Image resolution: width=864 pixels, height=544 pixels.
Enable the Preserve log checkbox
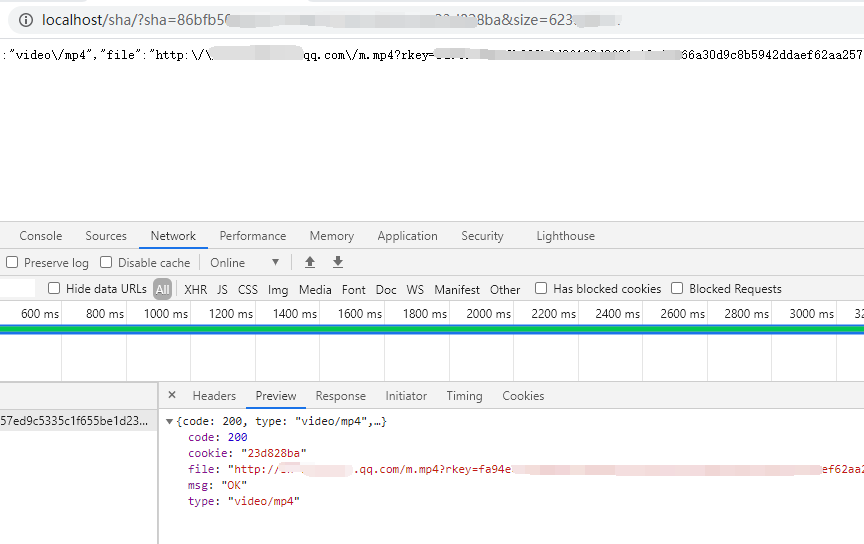click(x=12, y=263)
